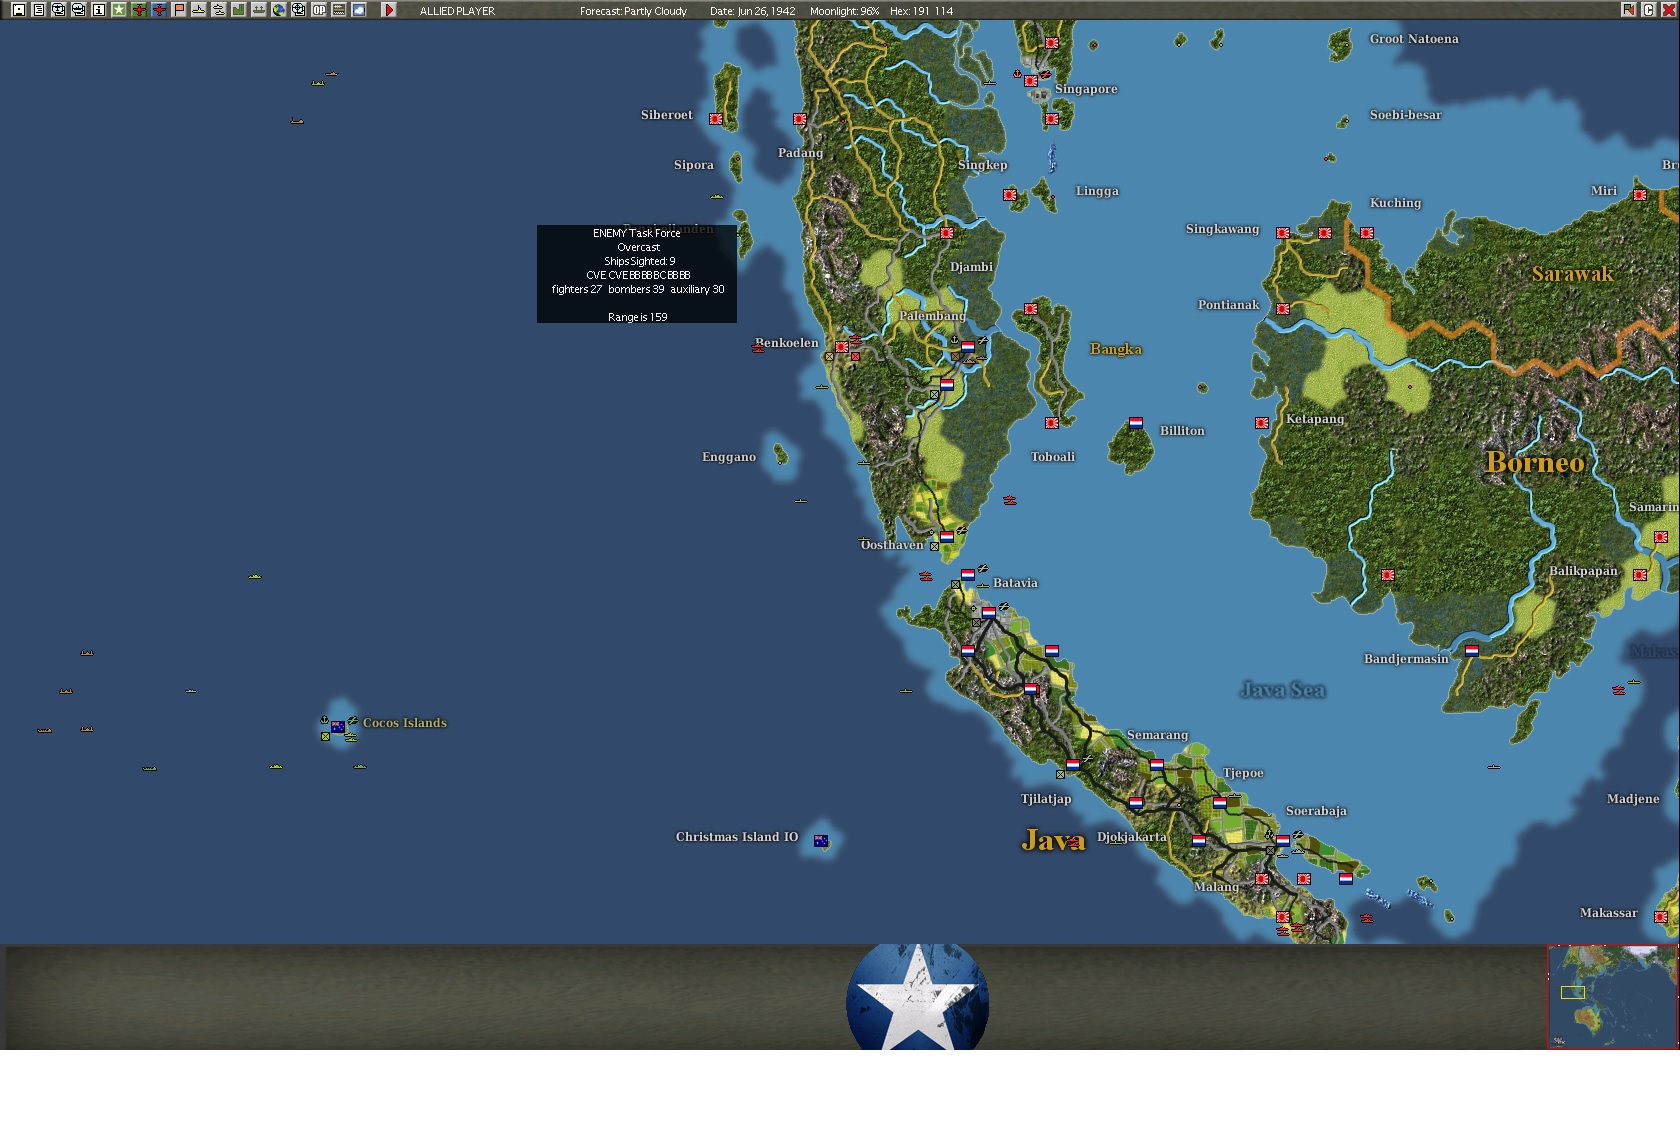The width and height of the screenshot is (1680, 1137).
Task: Open the OP toolbar icon
Action: pyautogui.click(x=318, y=10)
